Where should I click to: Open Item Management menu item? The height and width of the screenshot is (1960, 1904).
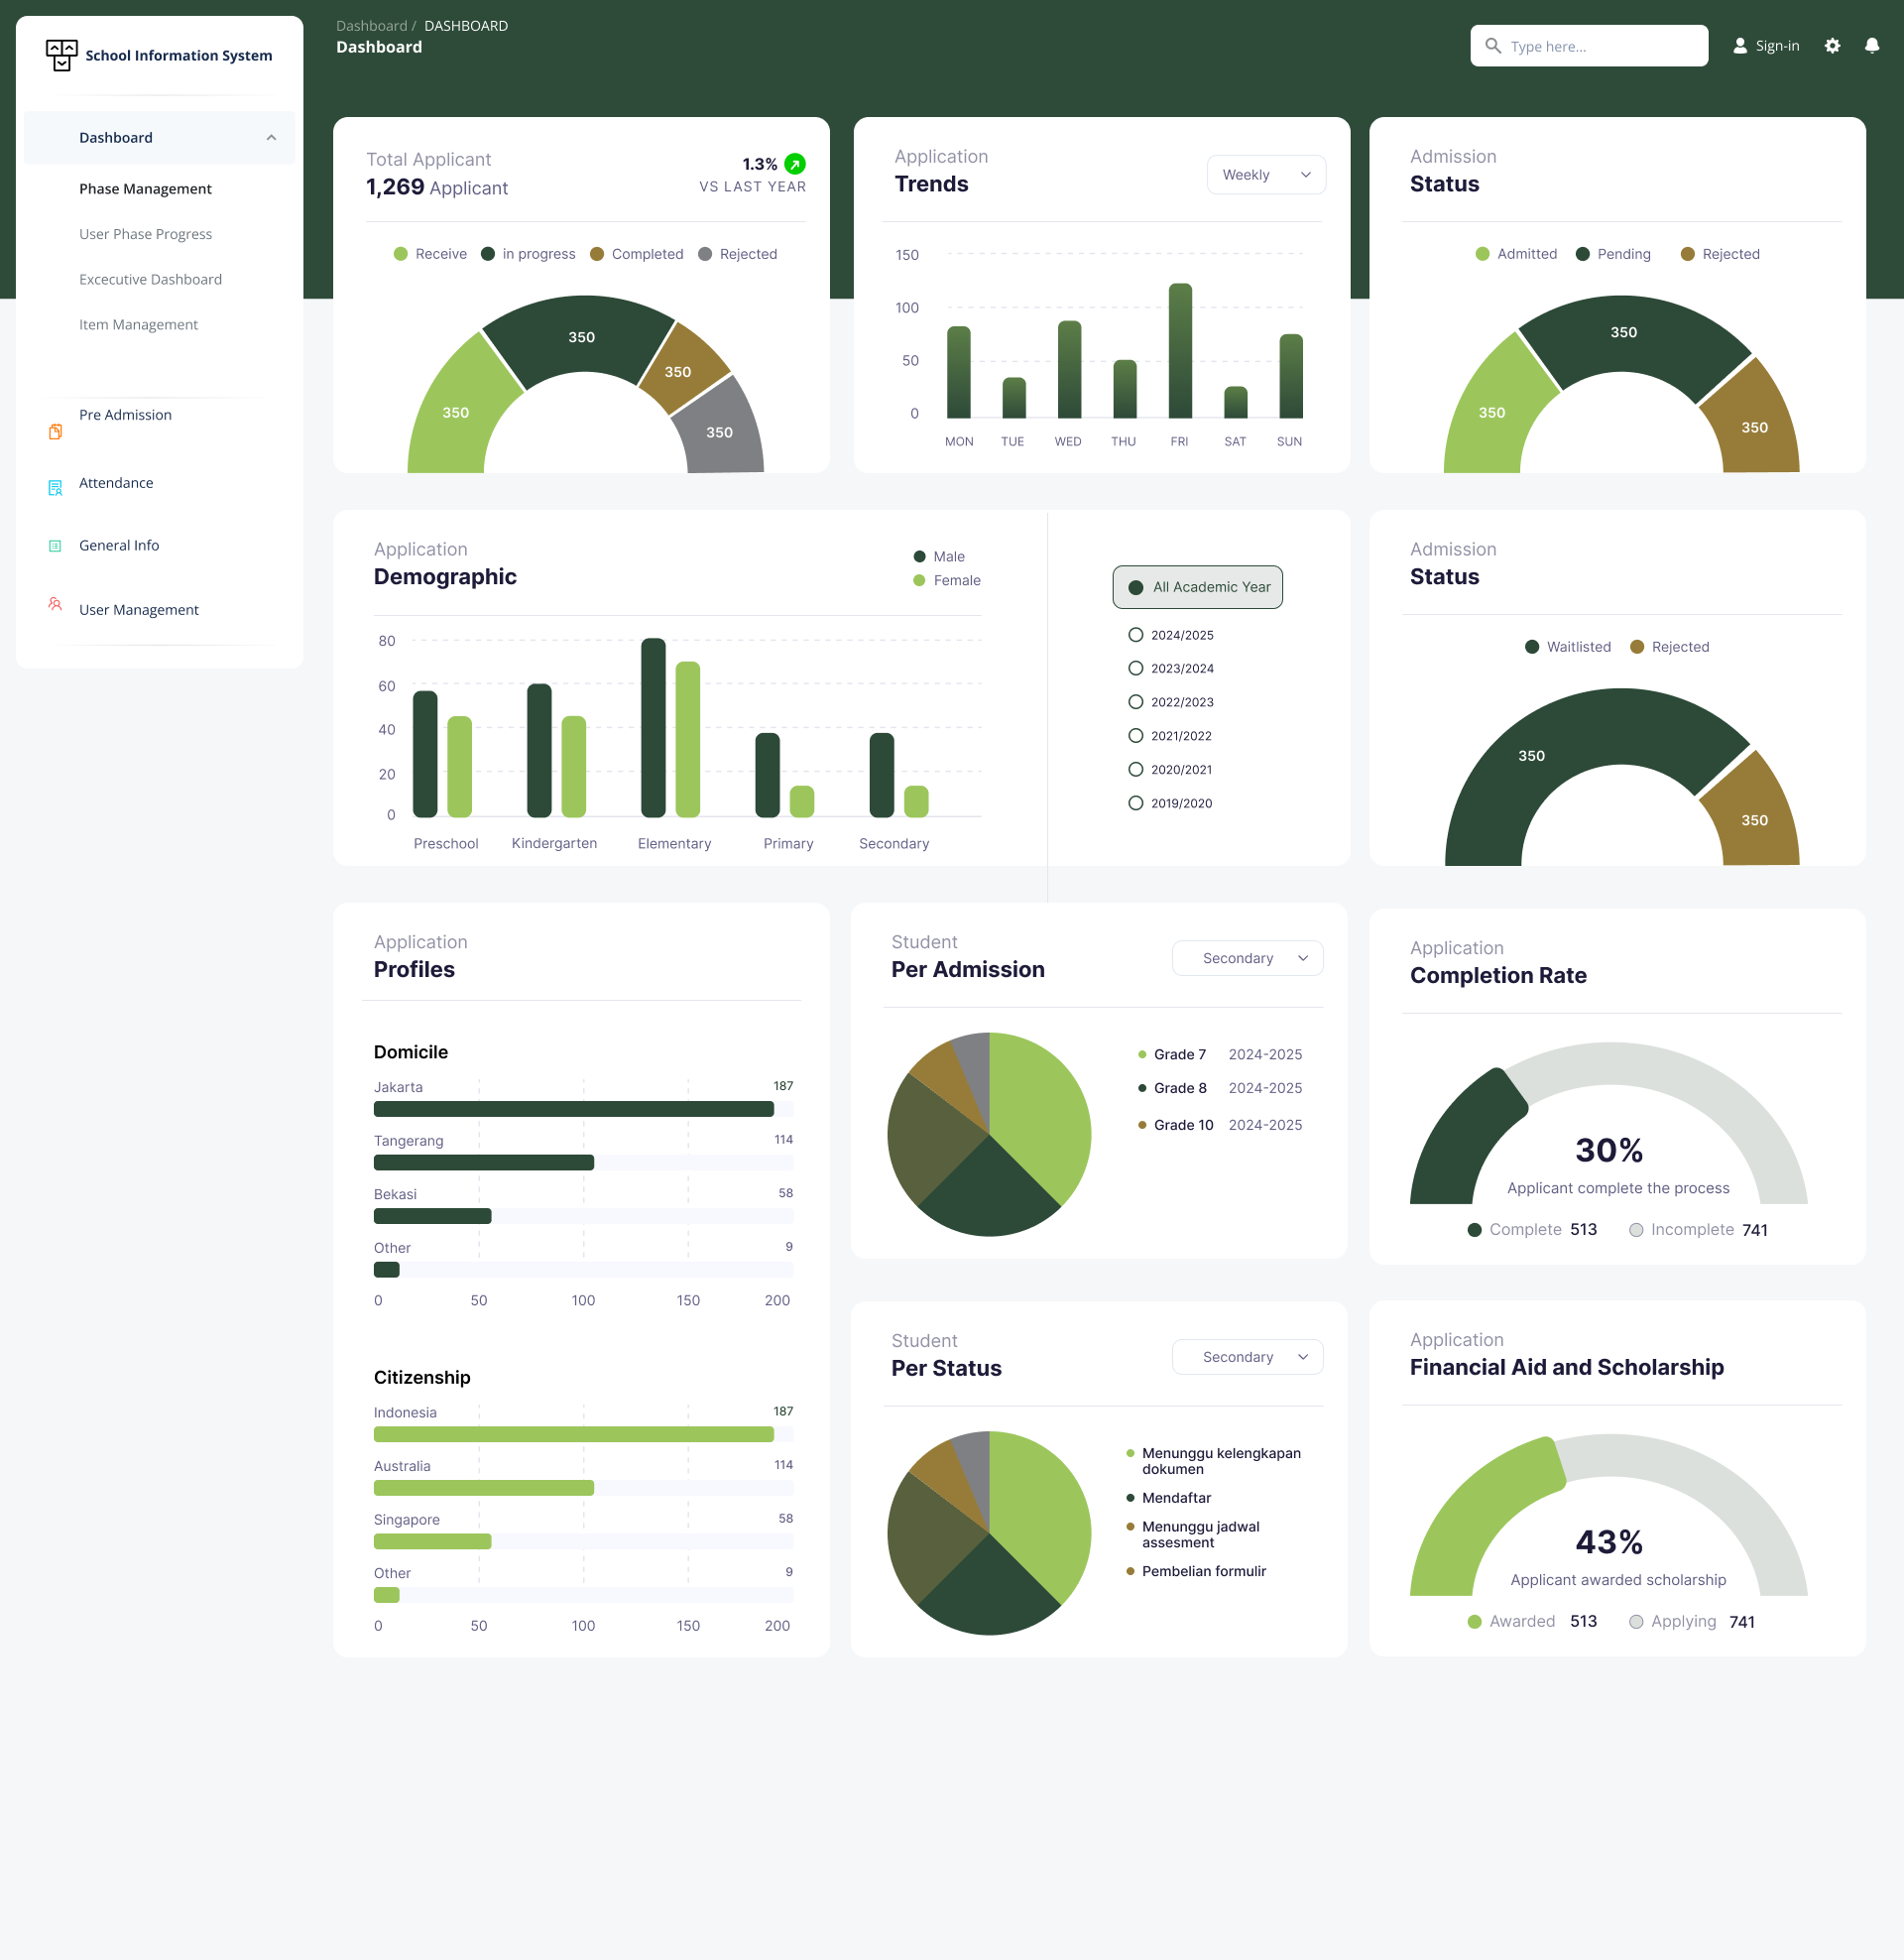click(x=138, y=324)
